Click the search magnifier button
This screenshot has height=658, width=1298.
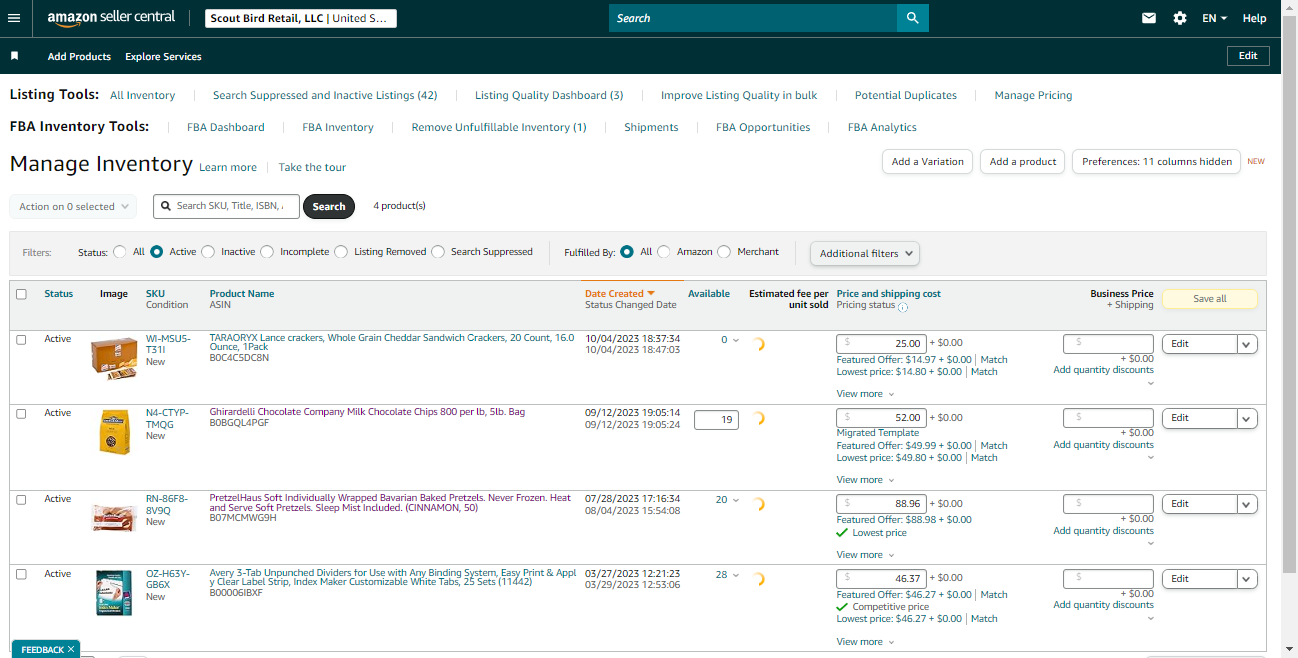(912, 18)
